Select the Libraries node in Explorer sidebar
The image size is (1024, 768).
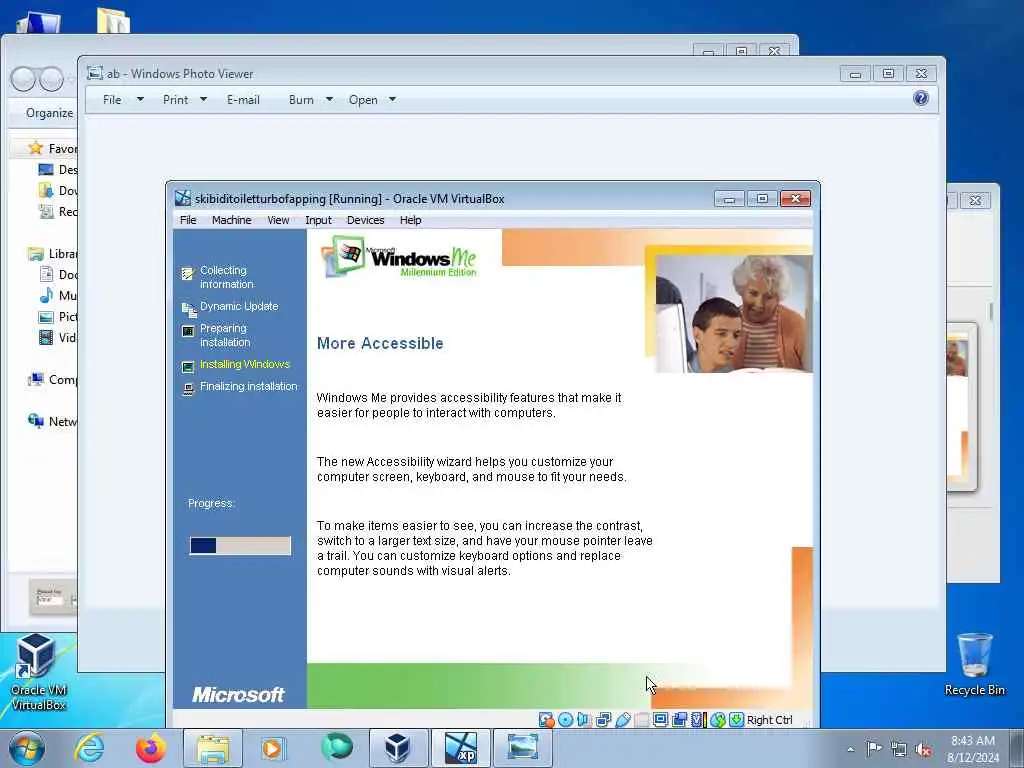pos(52,253)
